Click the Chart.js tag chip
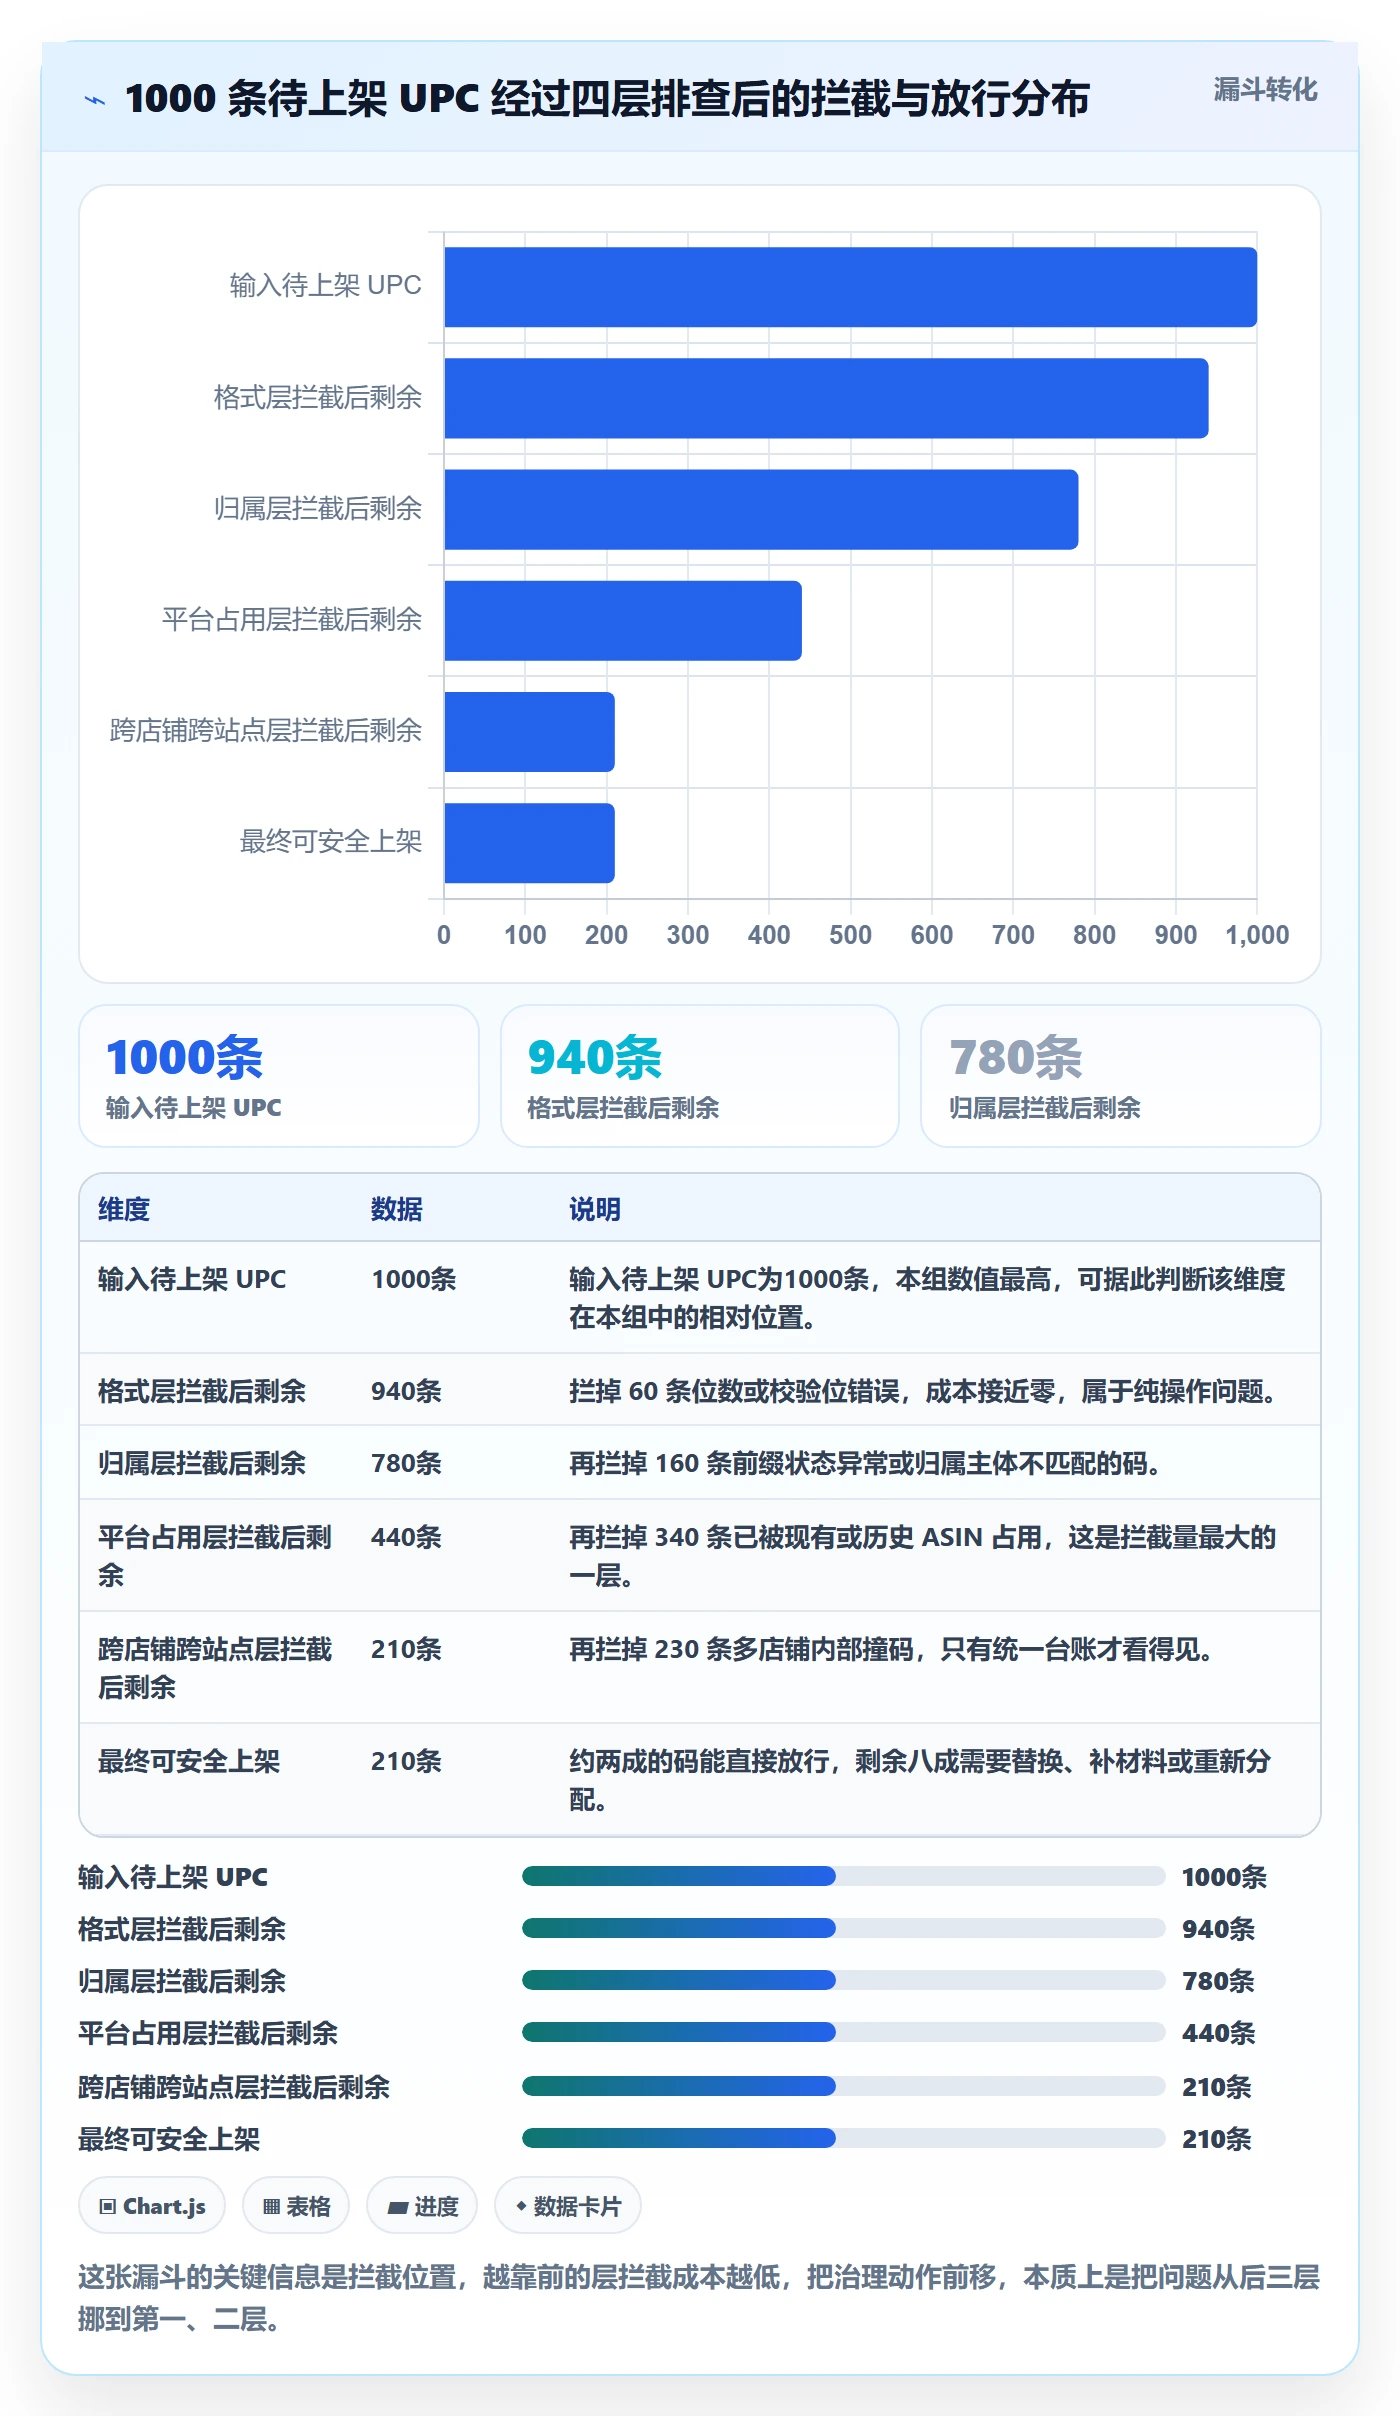Viewport: 1400px width, 2416px height. pyautogui.click(x=152, y=2205)
